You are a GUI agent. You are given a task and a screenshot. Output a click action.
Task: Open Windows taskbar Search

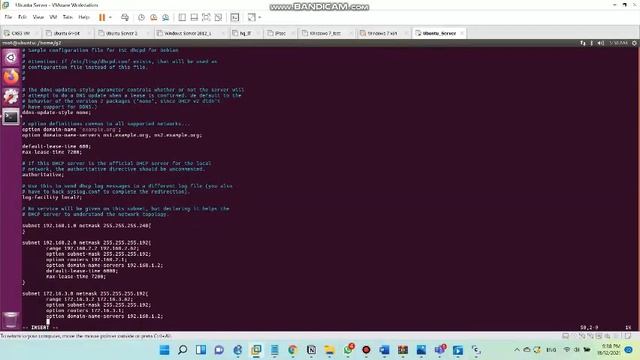tap(182, 350)
